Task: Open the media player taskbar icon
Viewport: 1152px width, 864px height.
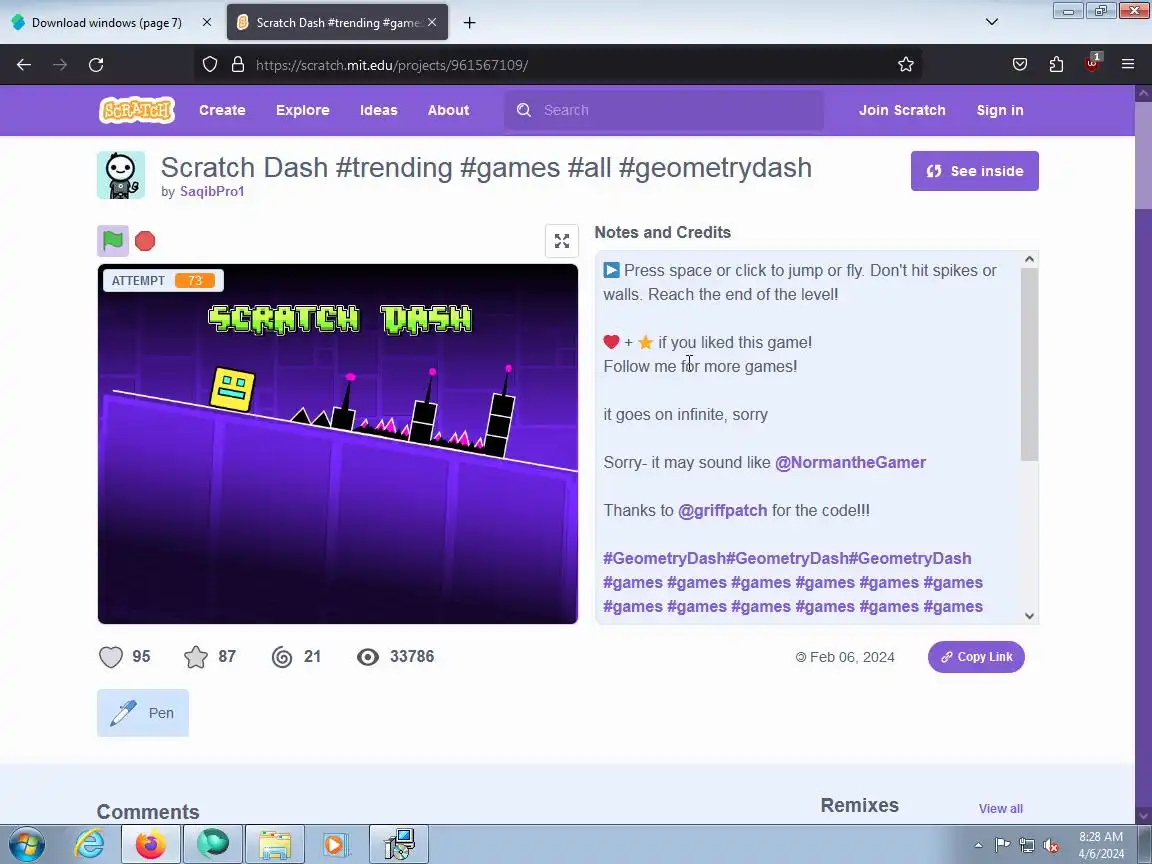Action: 336,844
